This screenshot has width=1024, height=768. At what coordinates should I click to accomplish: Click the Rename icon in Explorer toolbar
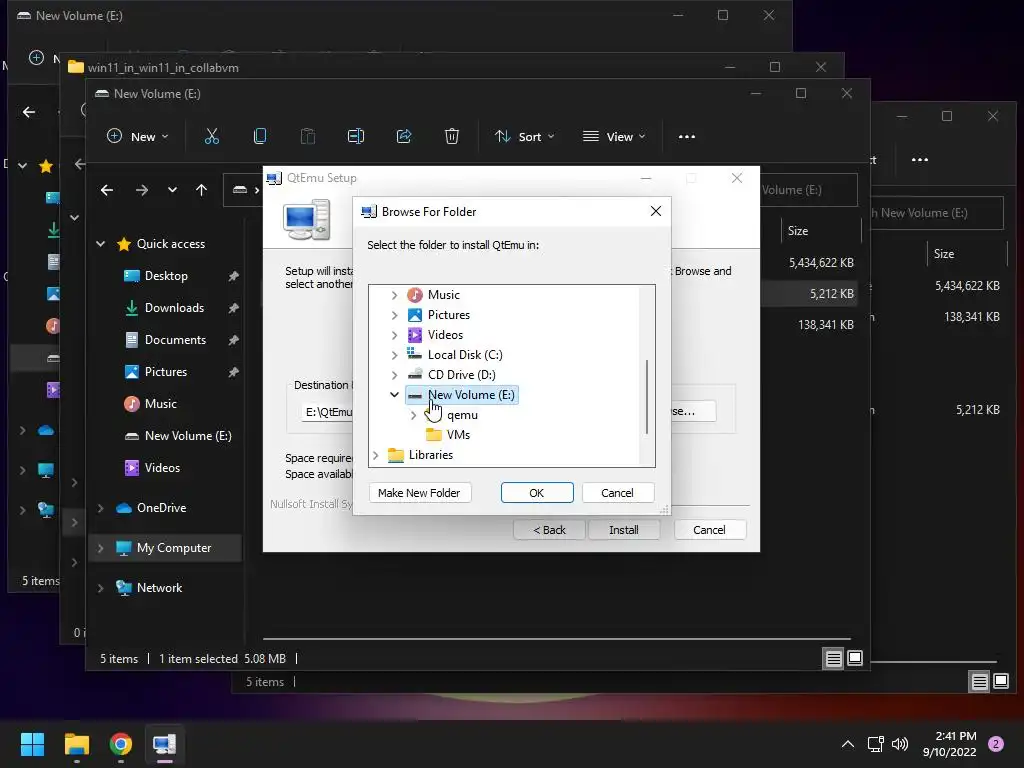point(356,136)
